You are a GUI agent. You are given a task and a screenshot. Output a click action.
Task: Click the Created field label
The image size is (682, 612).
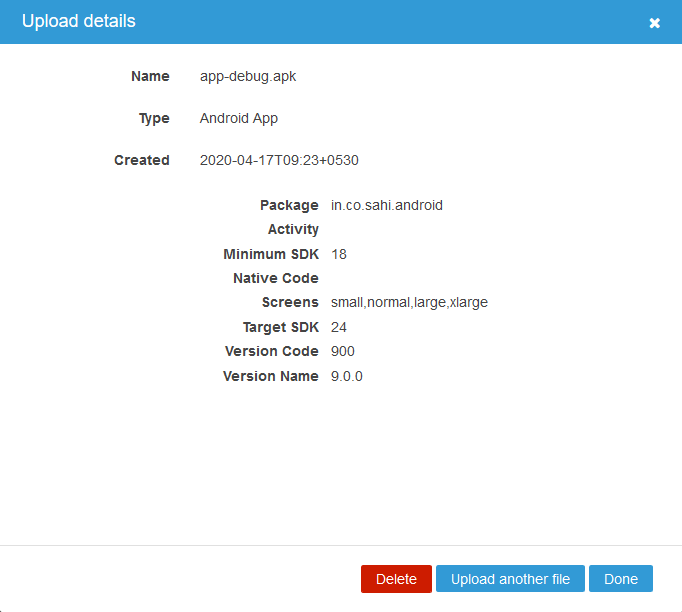pyautogui.click(x=142, y=160)
